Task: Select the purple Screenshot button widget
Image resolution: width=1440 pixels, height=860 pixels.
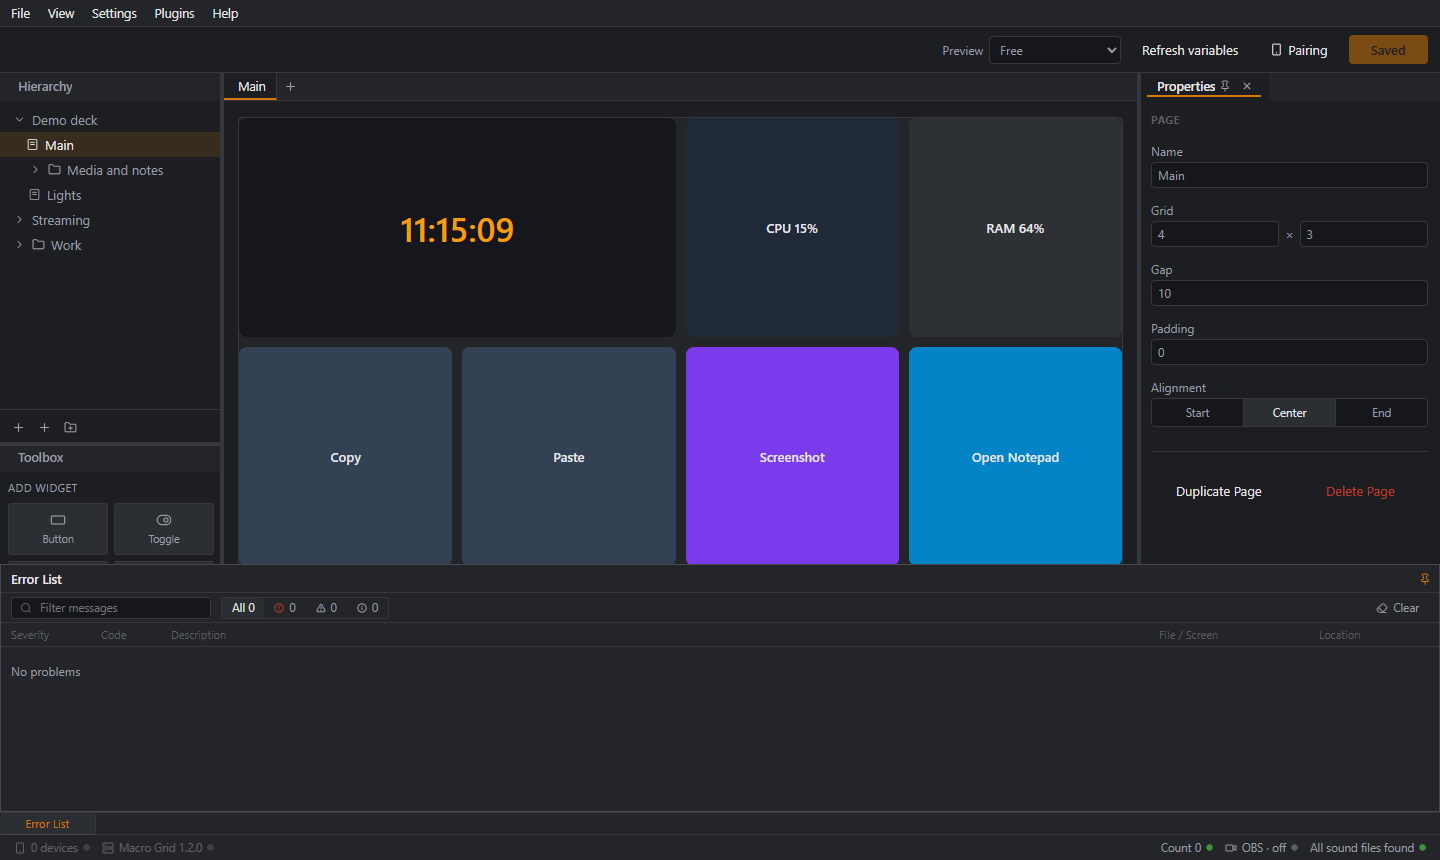Action: (792, 456)
